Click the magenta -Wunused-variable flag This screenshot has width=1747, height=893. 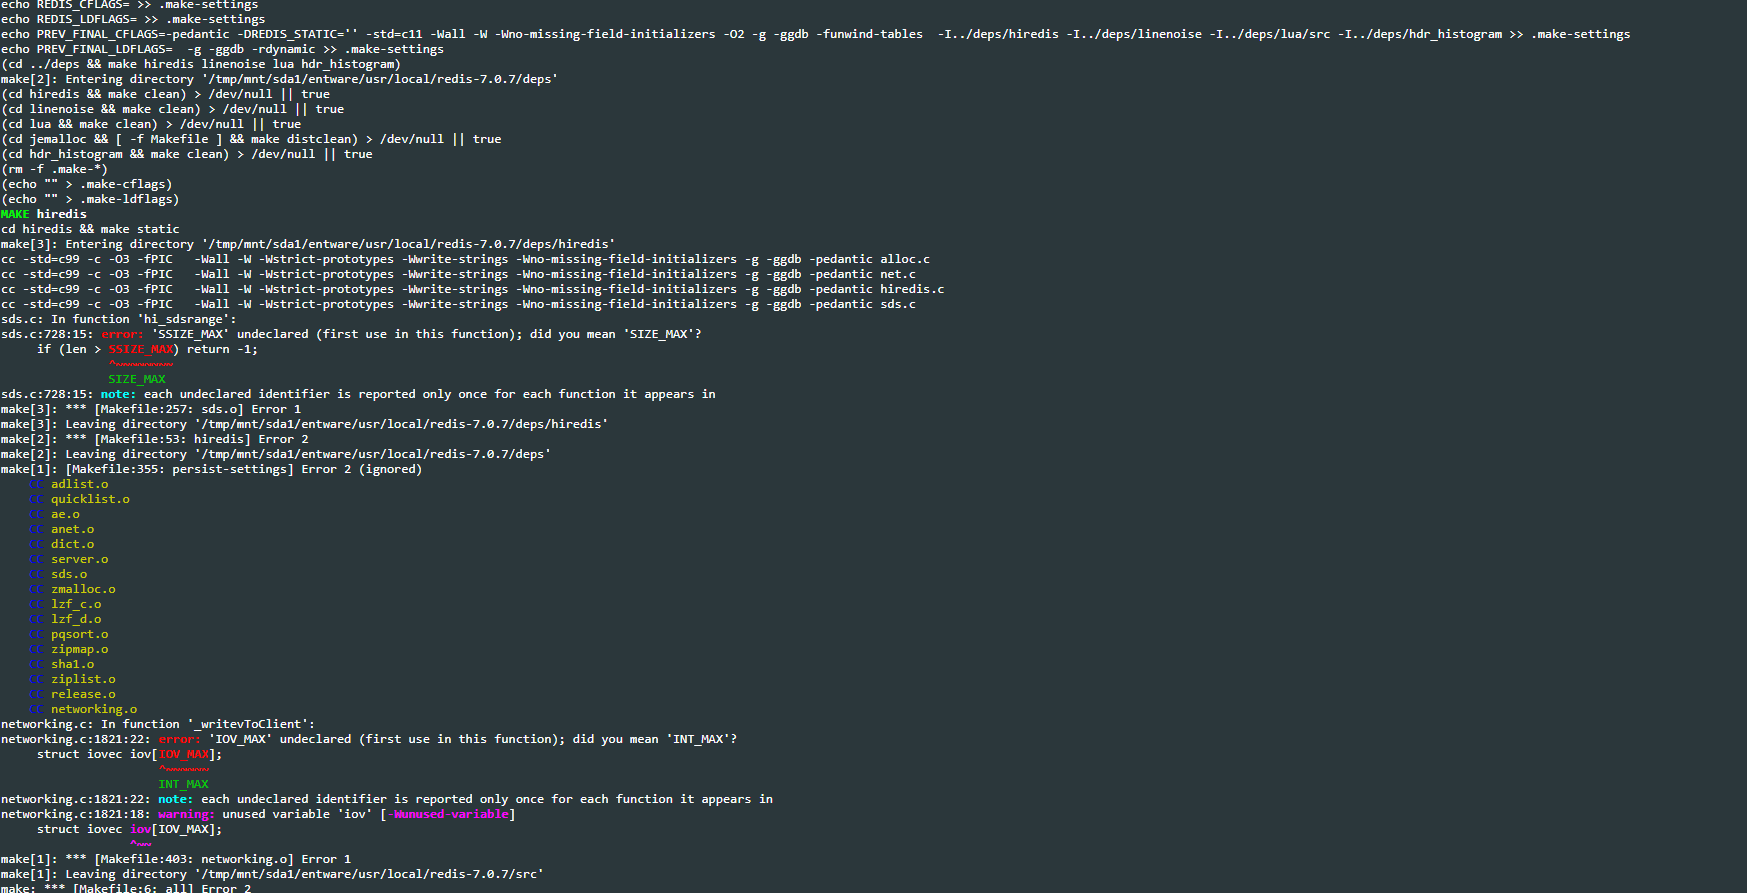pyautogui.click(x=448, y=814)
